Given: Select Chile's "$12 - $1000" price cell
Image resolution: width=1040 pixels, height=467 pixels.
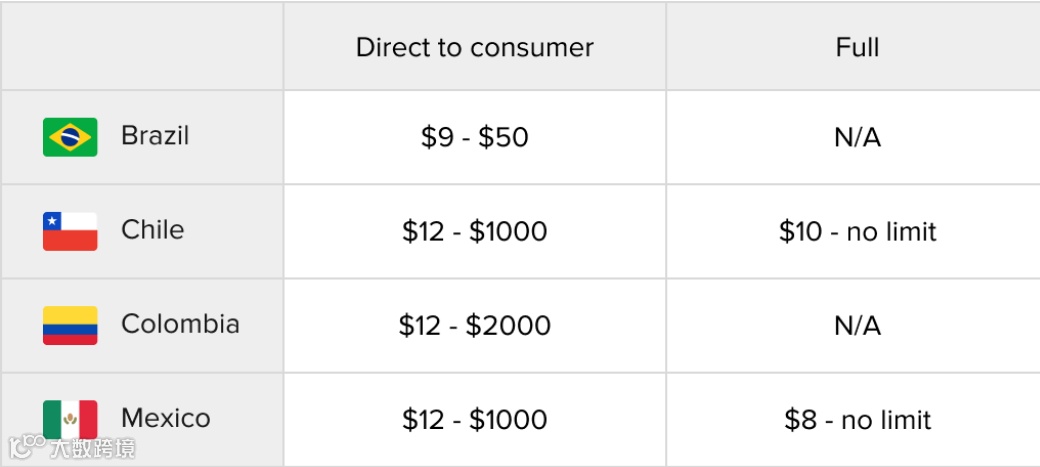Looking at the screenshot, I should [x=474, y=232].
